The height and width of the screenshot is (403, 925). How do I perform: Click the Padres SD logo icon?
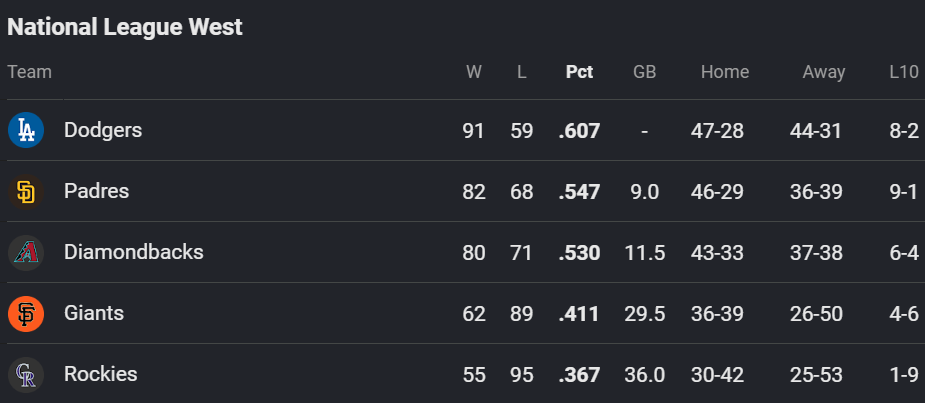pos(26,191)
